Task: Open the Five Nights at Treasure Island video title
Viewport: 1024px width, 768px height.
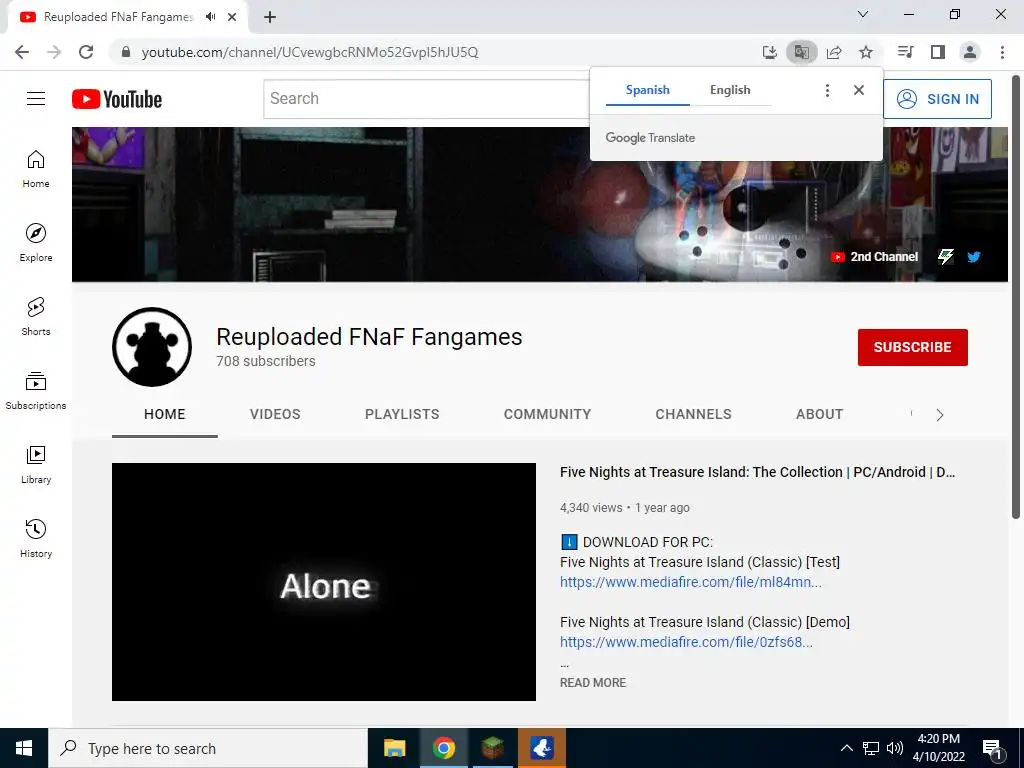Action: pyautogui.click(x=757, y=472)
